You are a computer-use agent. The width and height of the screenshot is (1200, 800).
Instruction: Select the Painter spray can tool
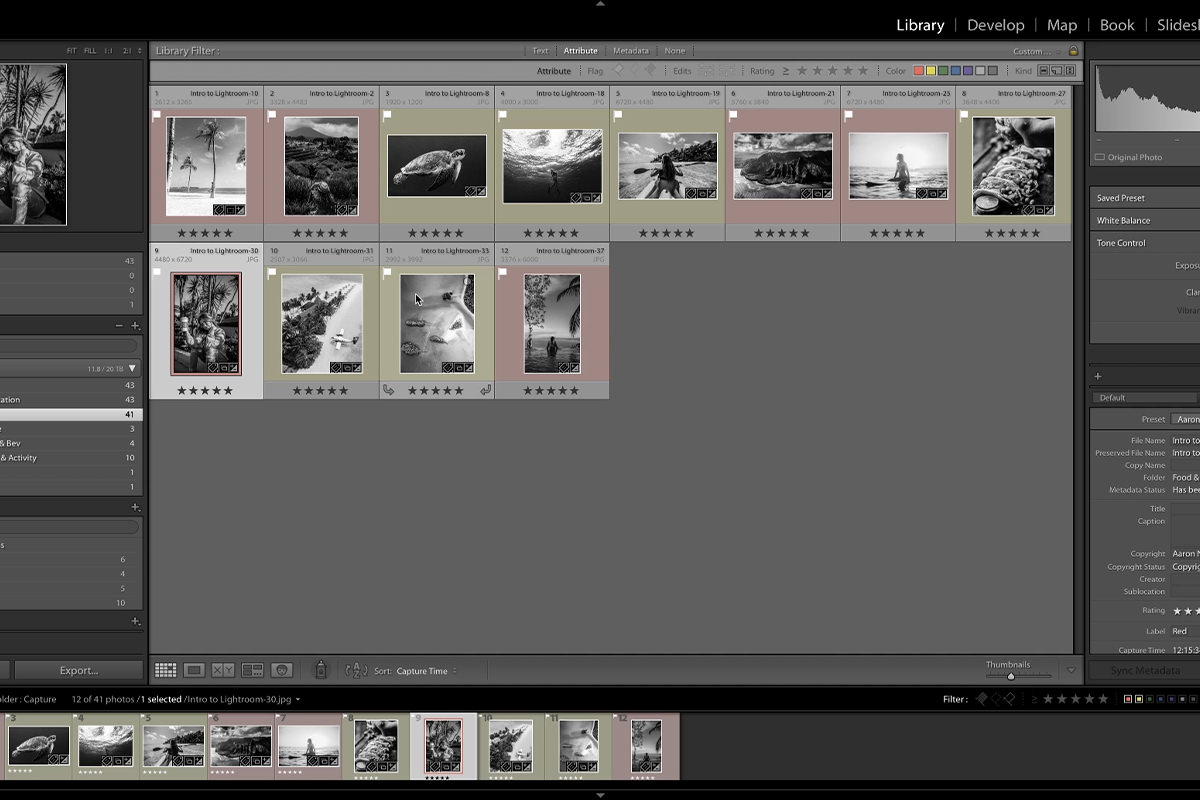(x=321, y=670)
